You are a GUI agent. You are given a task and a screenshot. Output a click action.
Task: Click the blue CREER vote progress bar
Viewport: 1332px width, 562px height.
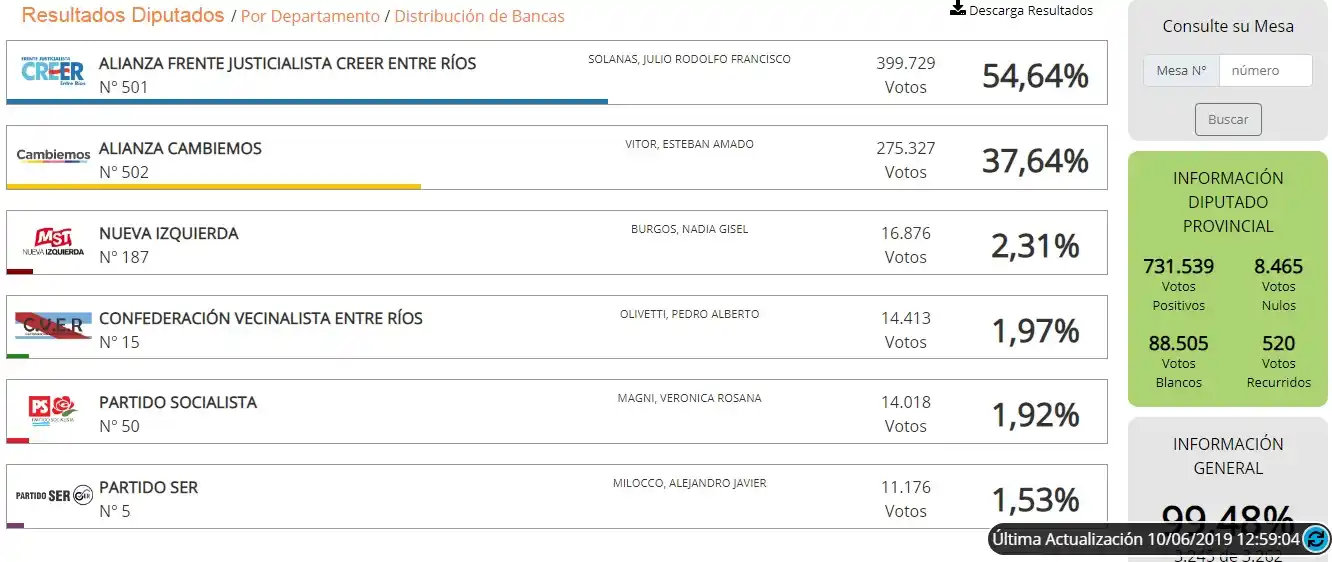point(307,101)
